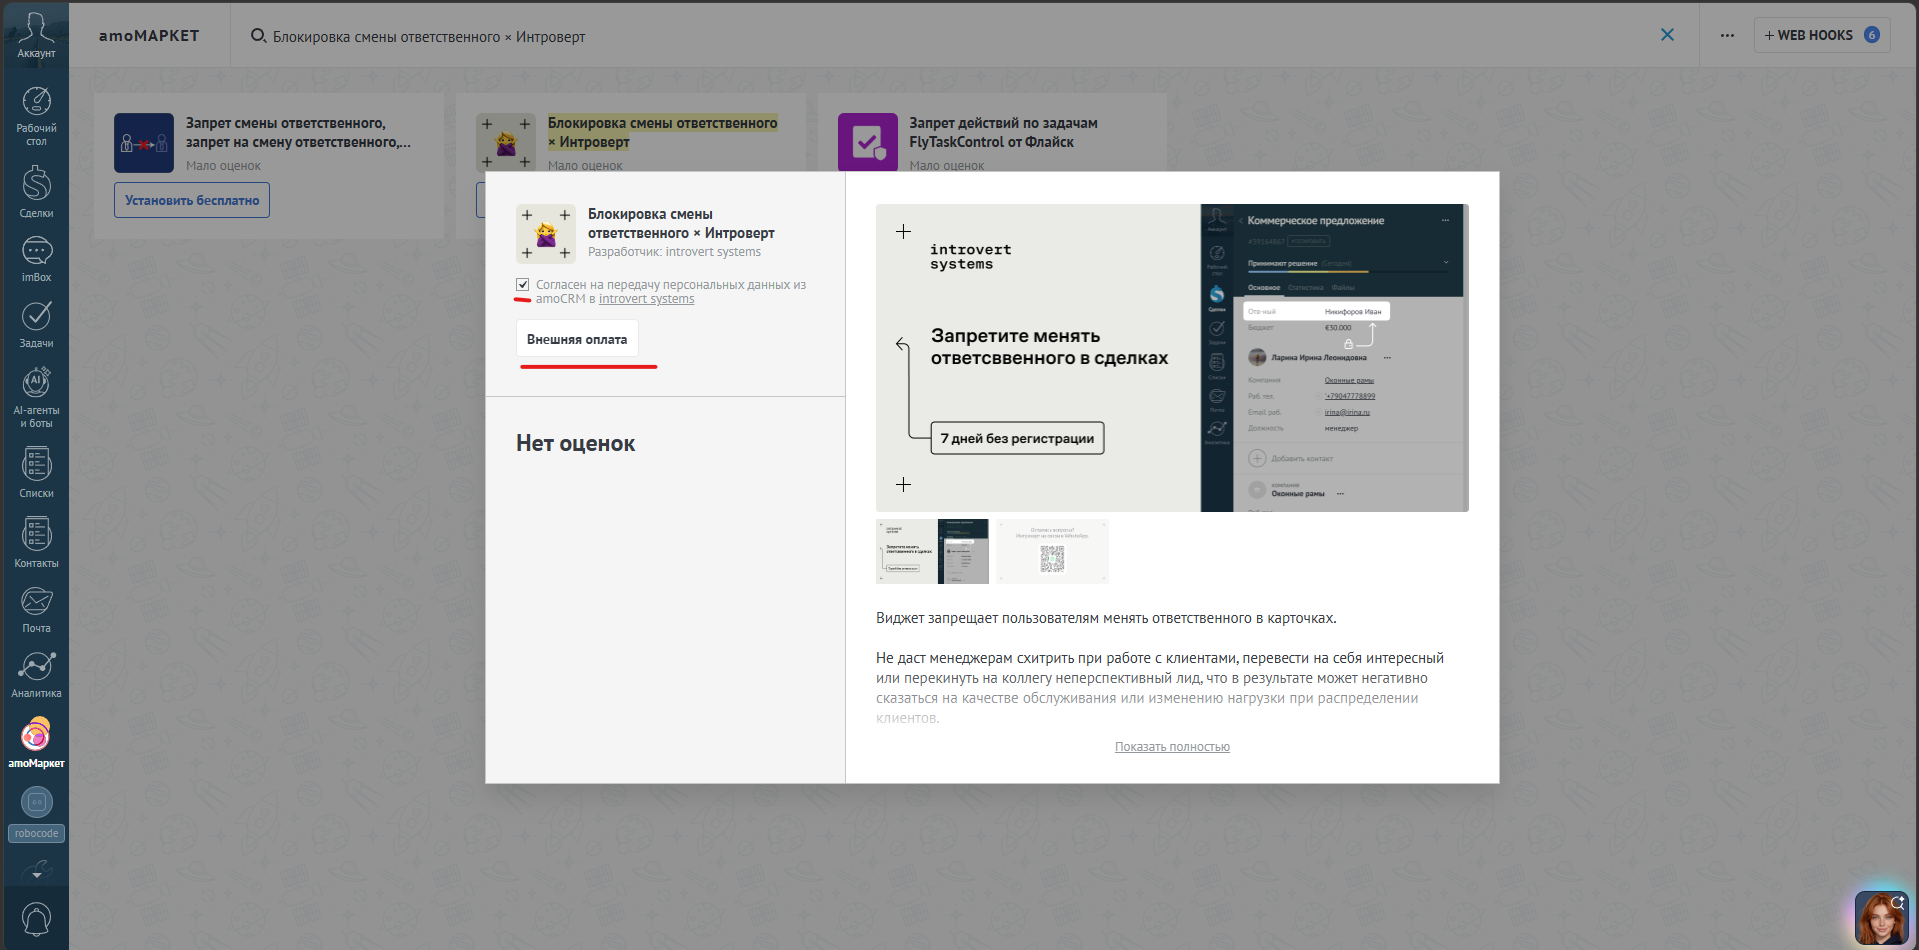Click Показать полностью link
Screen dimensions: 1919x950
point(1172,747)
